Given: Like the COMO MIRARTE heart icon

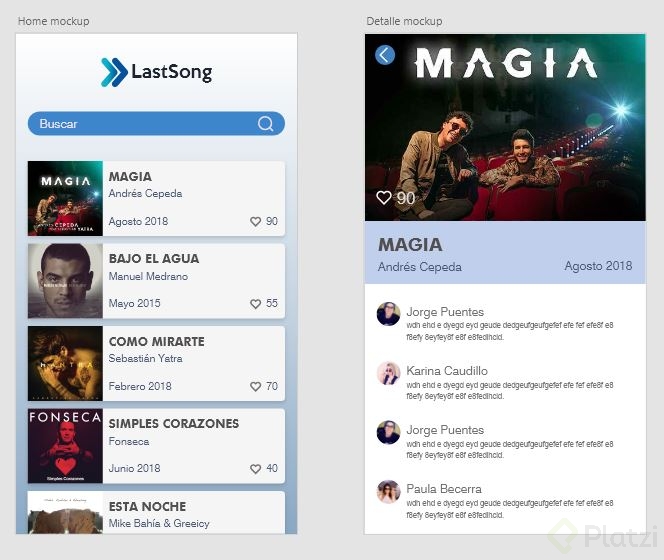Looking at the screenshot, I should coord(255,386).
